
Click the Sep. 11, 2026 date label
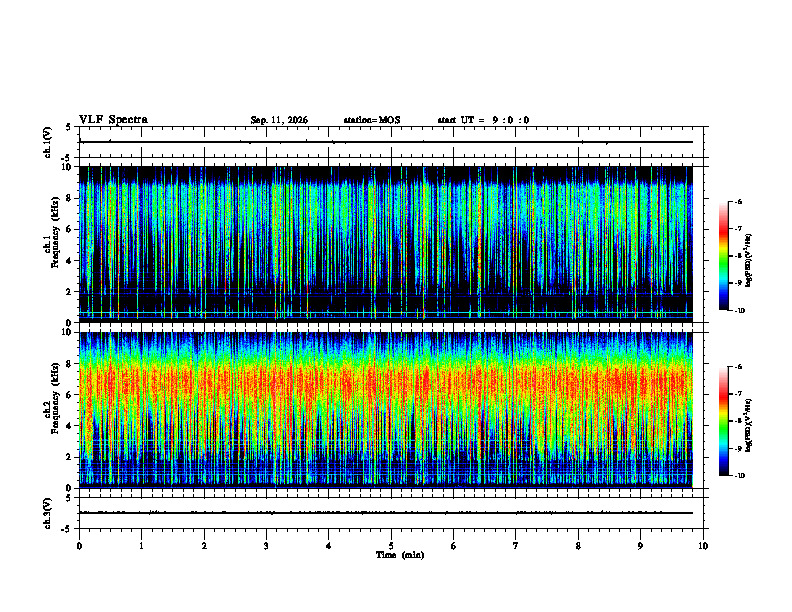tap(279, 120)
